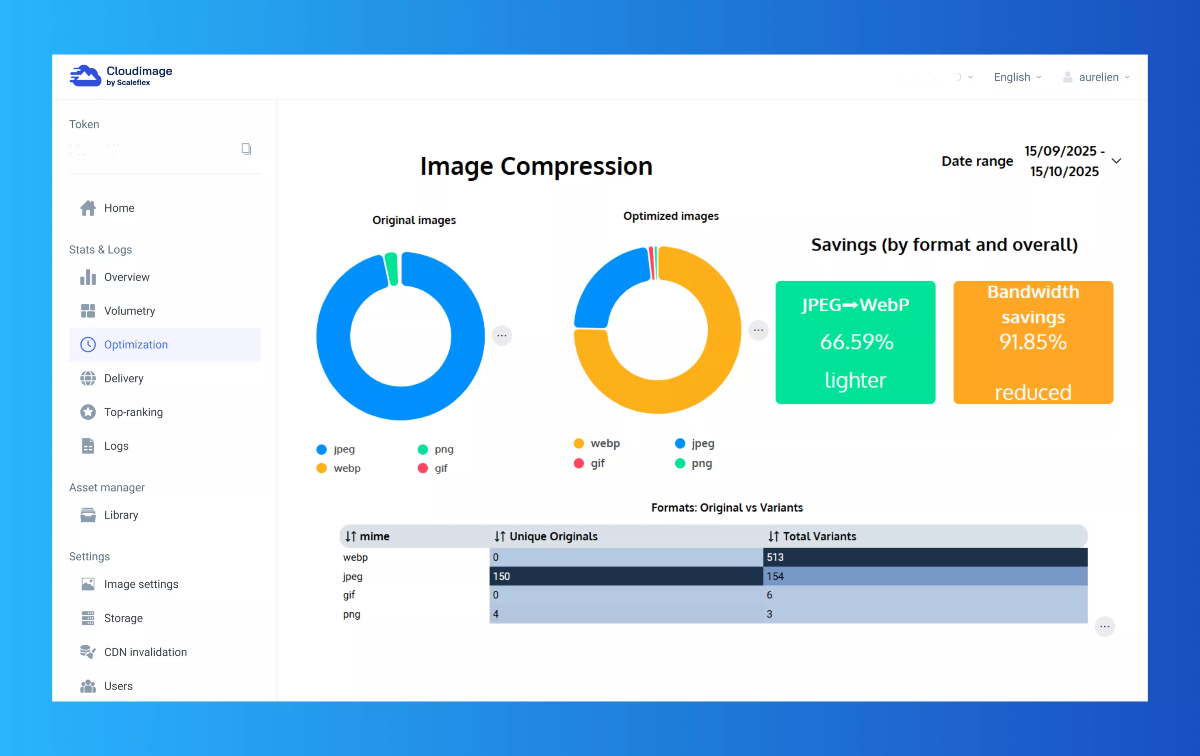This screenshot has height=756, width=1200.
Task: Select the CDN invalidation icon
Action: [87, 651]
